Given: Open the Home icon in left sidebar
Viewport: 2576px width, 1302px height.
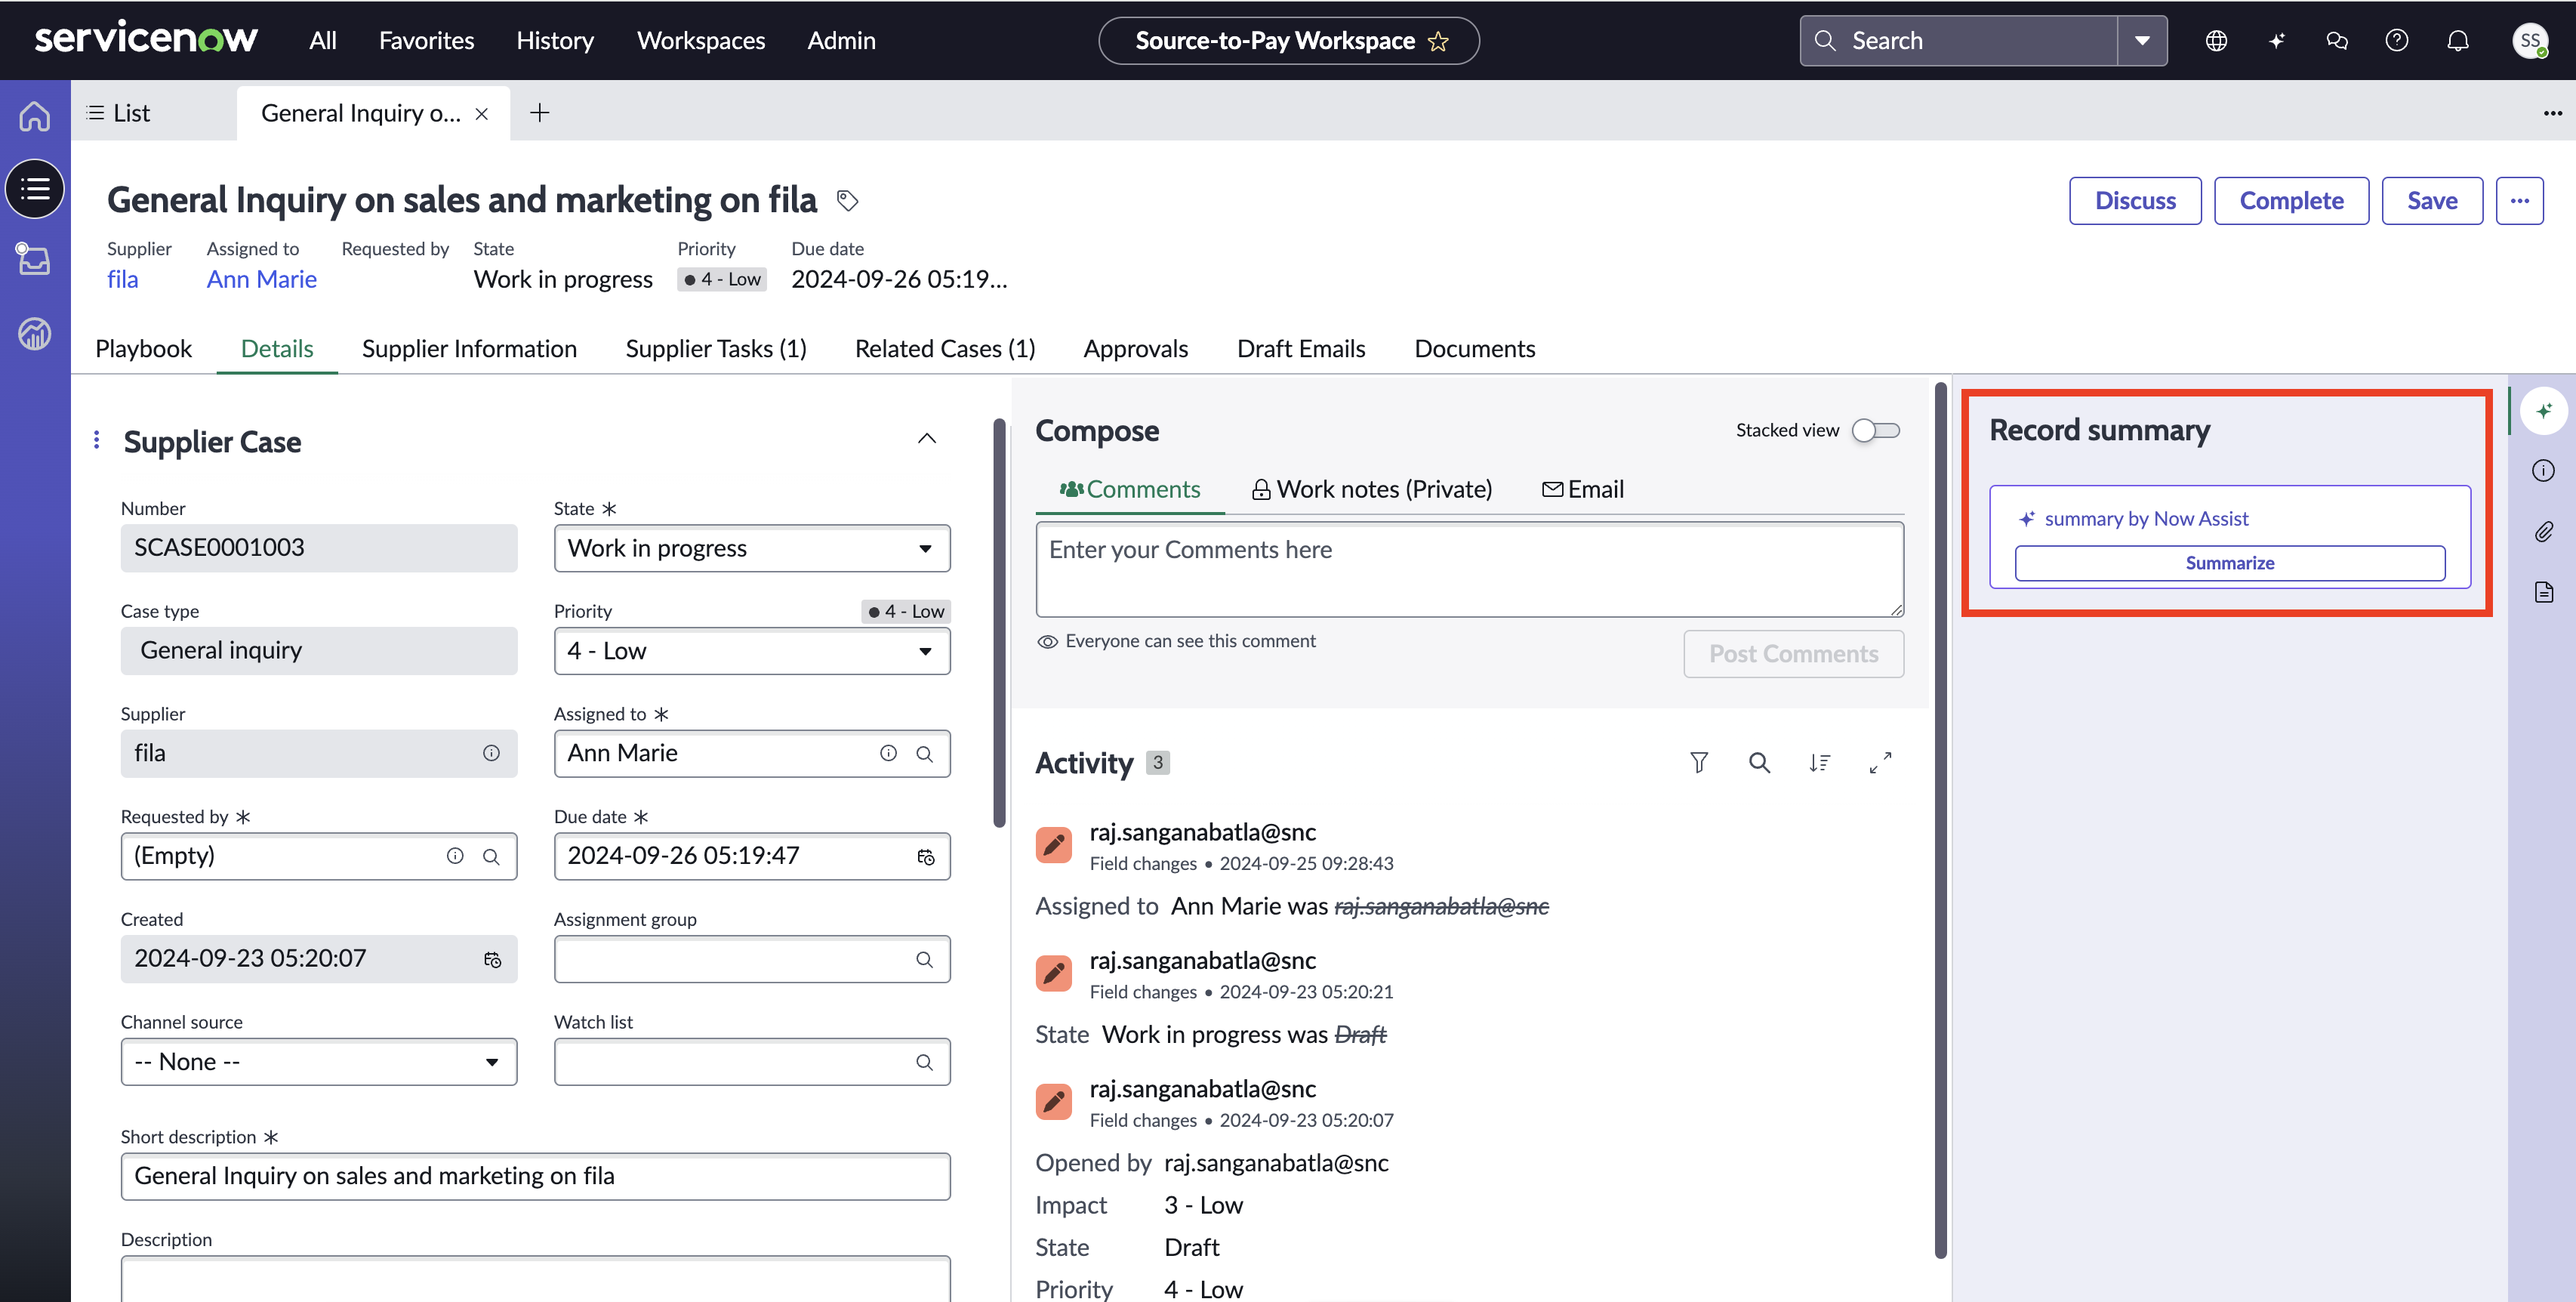Looking at the screenshot, I should tap(35, 116).
